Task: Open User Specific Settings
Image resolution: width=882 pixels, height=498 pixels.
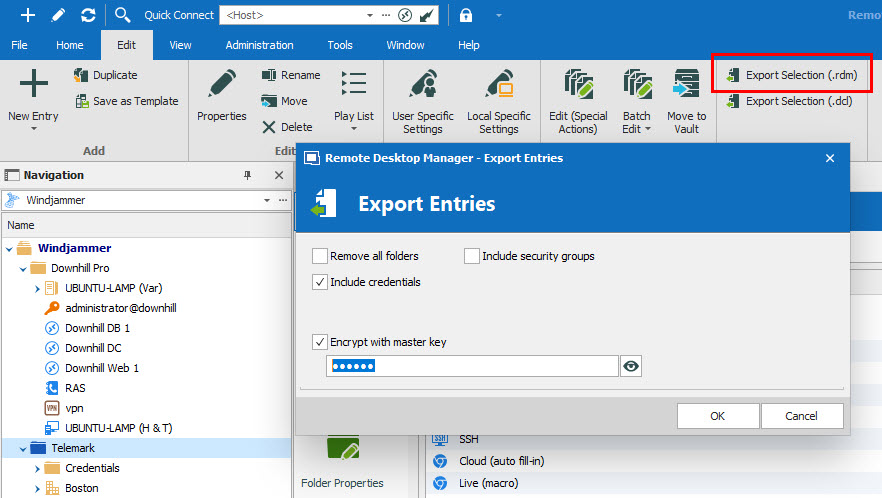Action: (x=422, y=85)
